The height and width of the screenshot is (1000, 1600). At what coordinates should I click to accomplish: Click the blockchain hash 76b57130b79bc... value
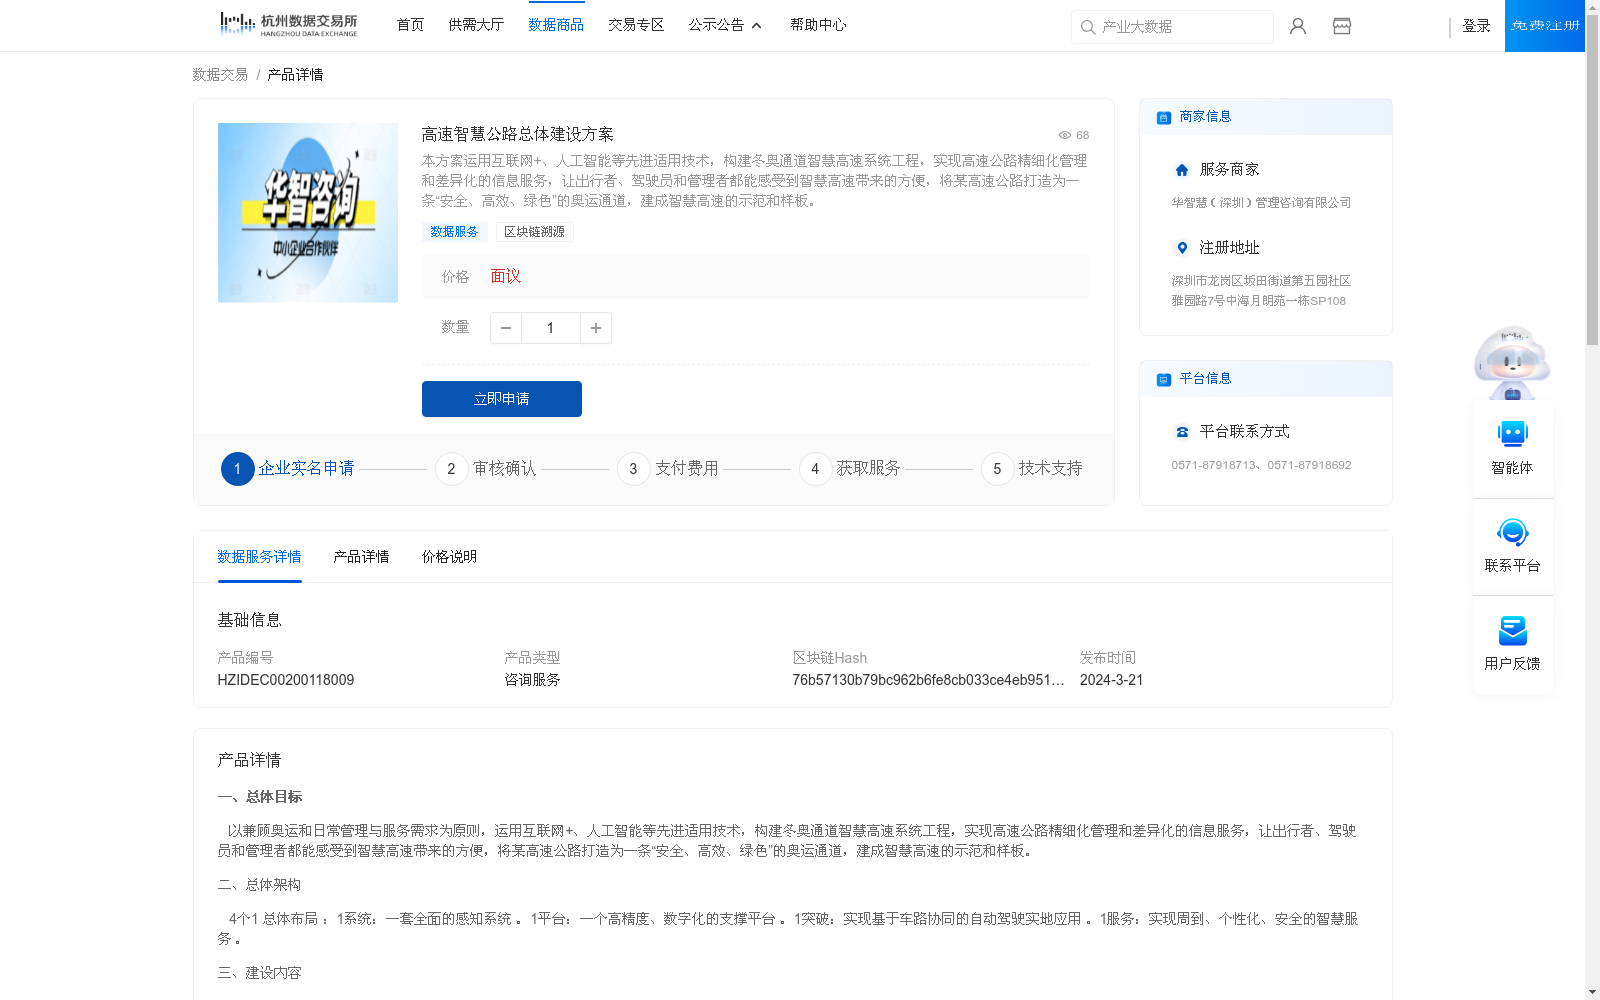[928, 680]
